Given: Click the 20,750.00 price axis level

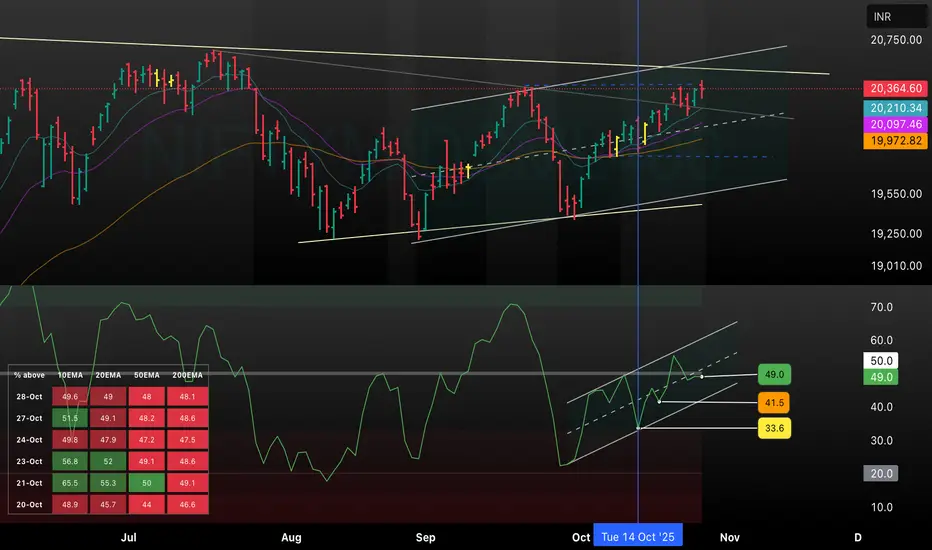Looking at the screenshot, I should tap(896, 40).
